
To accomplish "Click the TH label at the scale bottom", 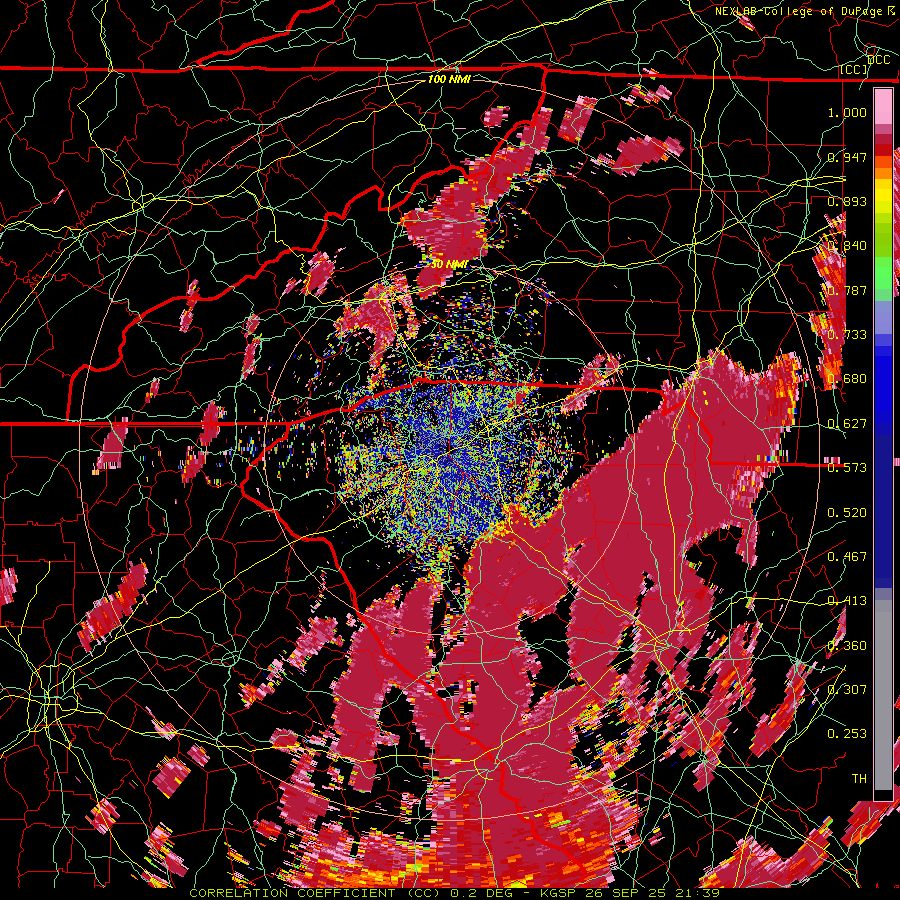I will pyautogui.click(x=859, y=779).
